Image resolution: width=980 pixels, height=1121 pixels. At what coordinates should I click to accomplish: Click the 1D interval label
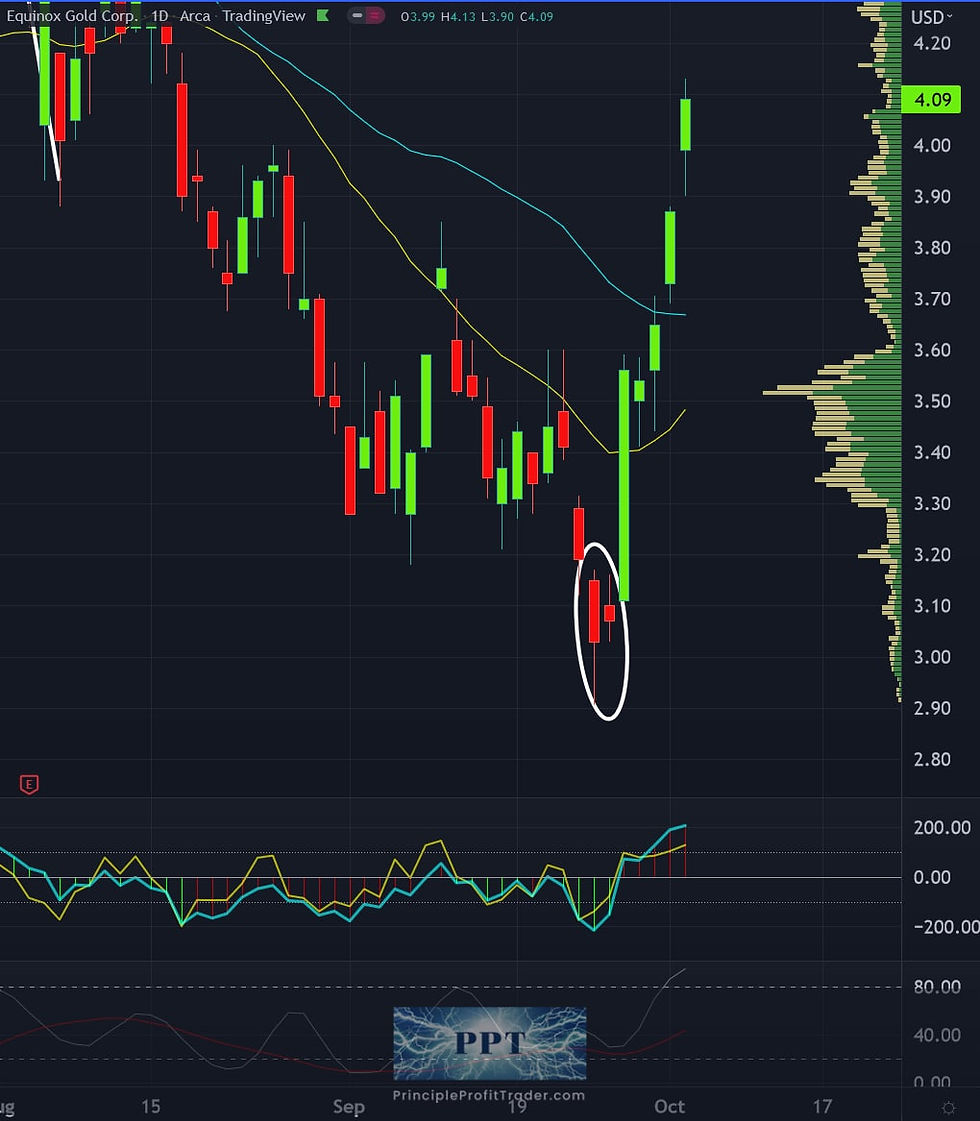tap(159, 15)
